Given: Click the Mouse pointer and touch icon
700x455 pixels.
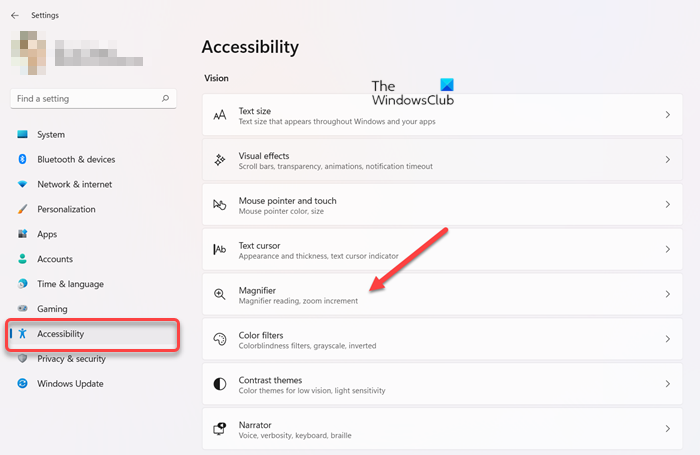Looking at the screenshot, I should click(220, 205).
